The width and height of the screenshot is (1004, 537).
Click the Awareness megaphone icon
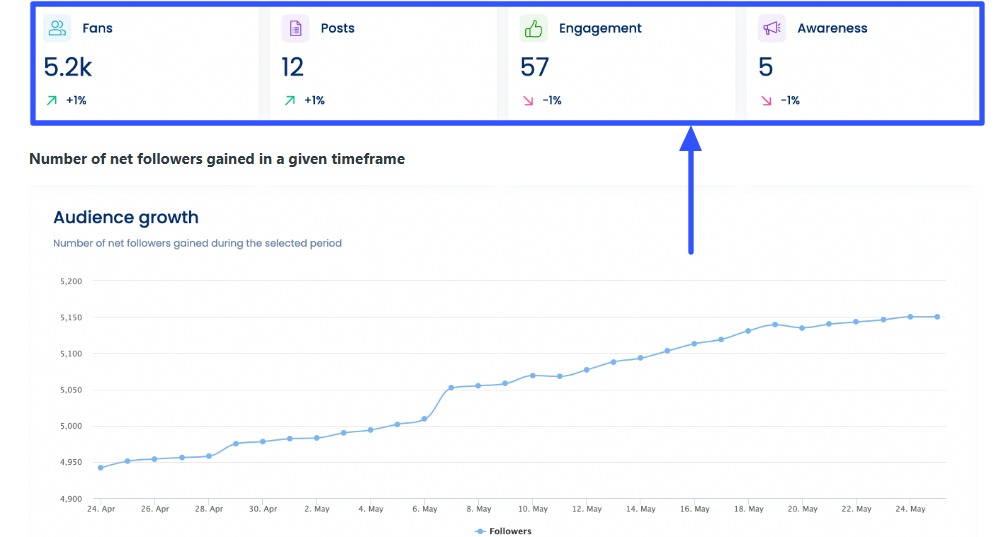[x=771, y=28]
